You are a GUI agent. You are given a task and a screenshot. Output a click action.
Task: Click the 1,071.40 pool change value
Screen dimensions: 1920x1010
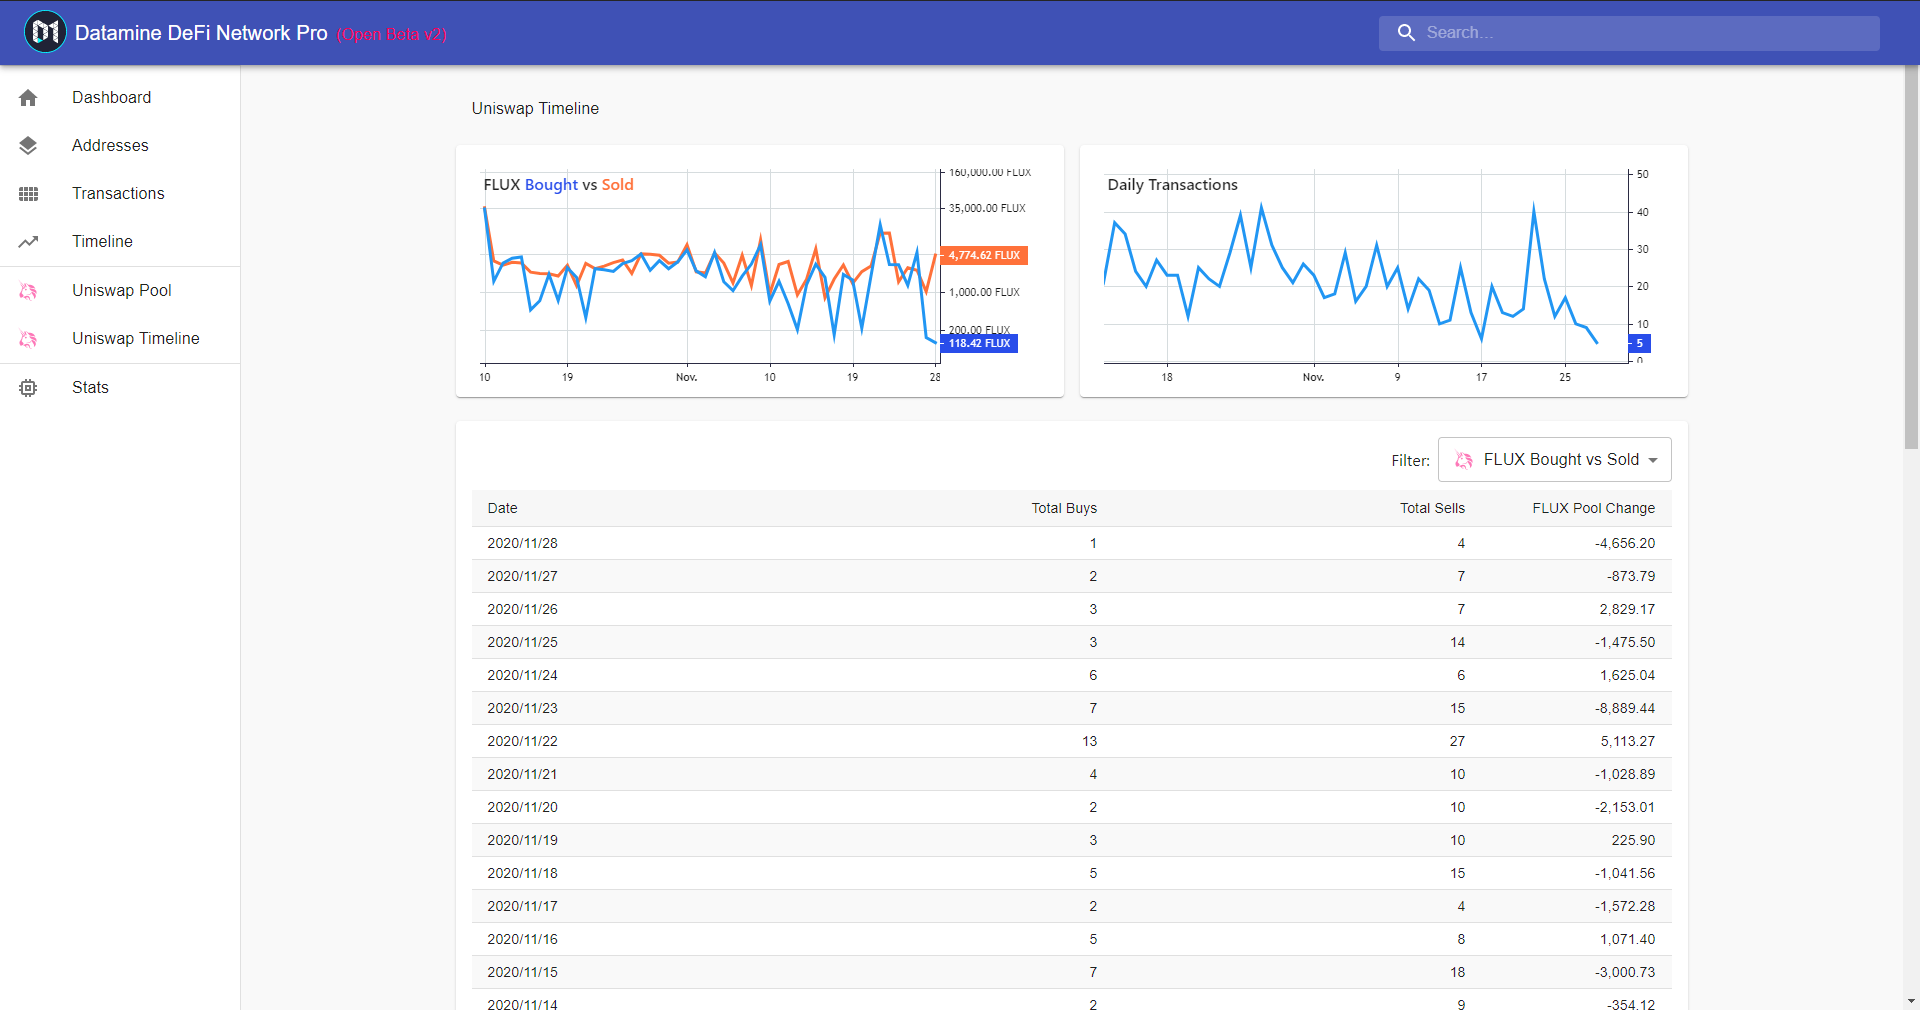(x=1627, y=939)
